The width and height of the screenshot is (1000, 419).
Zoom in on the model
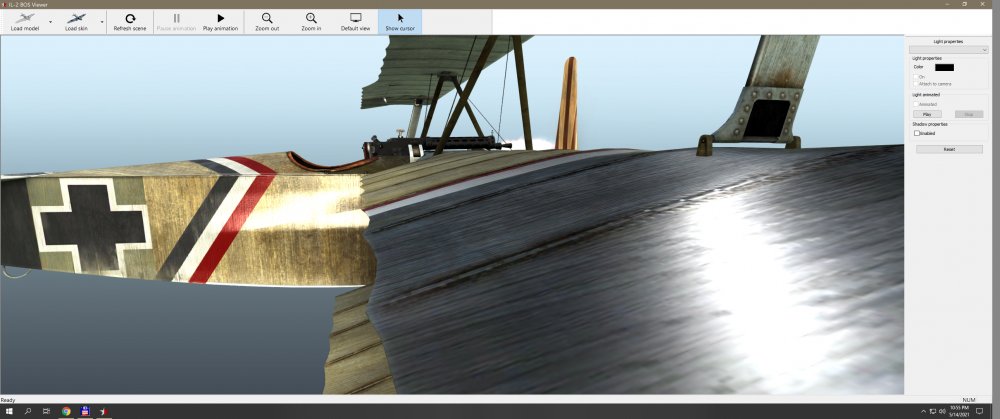coord(311,21)
